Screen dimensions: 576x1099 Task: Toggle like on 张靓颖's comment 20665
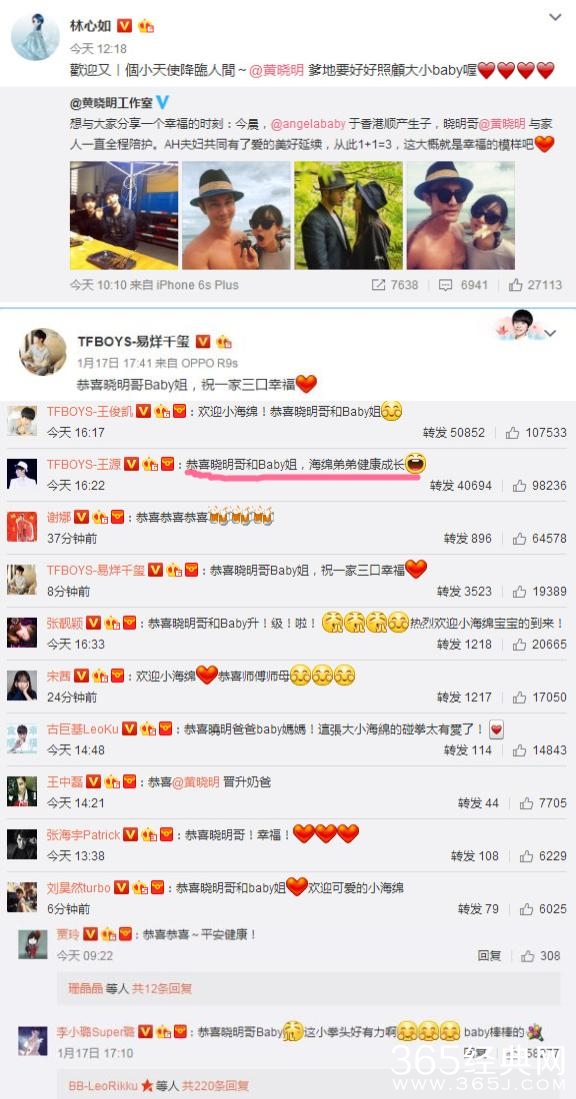click(519, 644)
